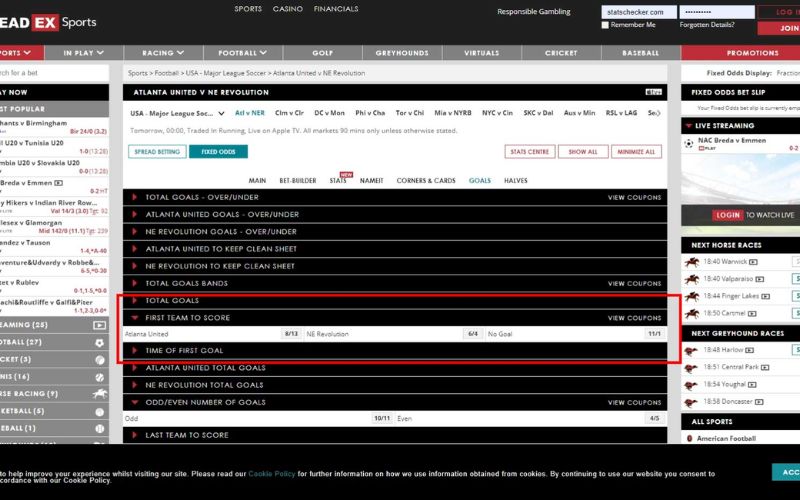Tick the Remember Me checkbox
The image size is (800, 500).
pos(605,25)
